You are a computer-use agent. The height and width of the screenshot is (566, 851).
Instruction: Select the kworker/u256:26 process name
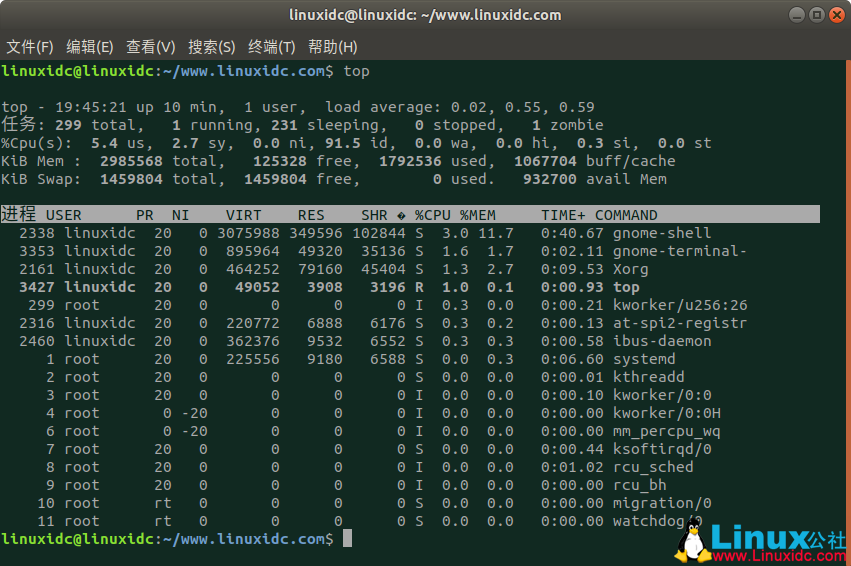(680, 305)
